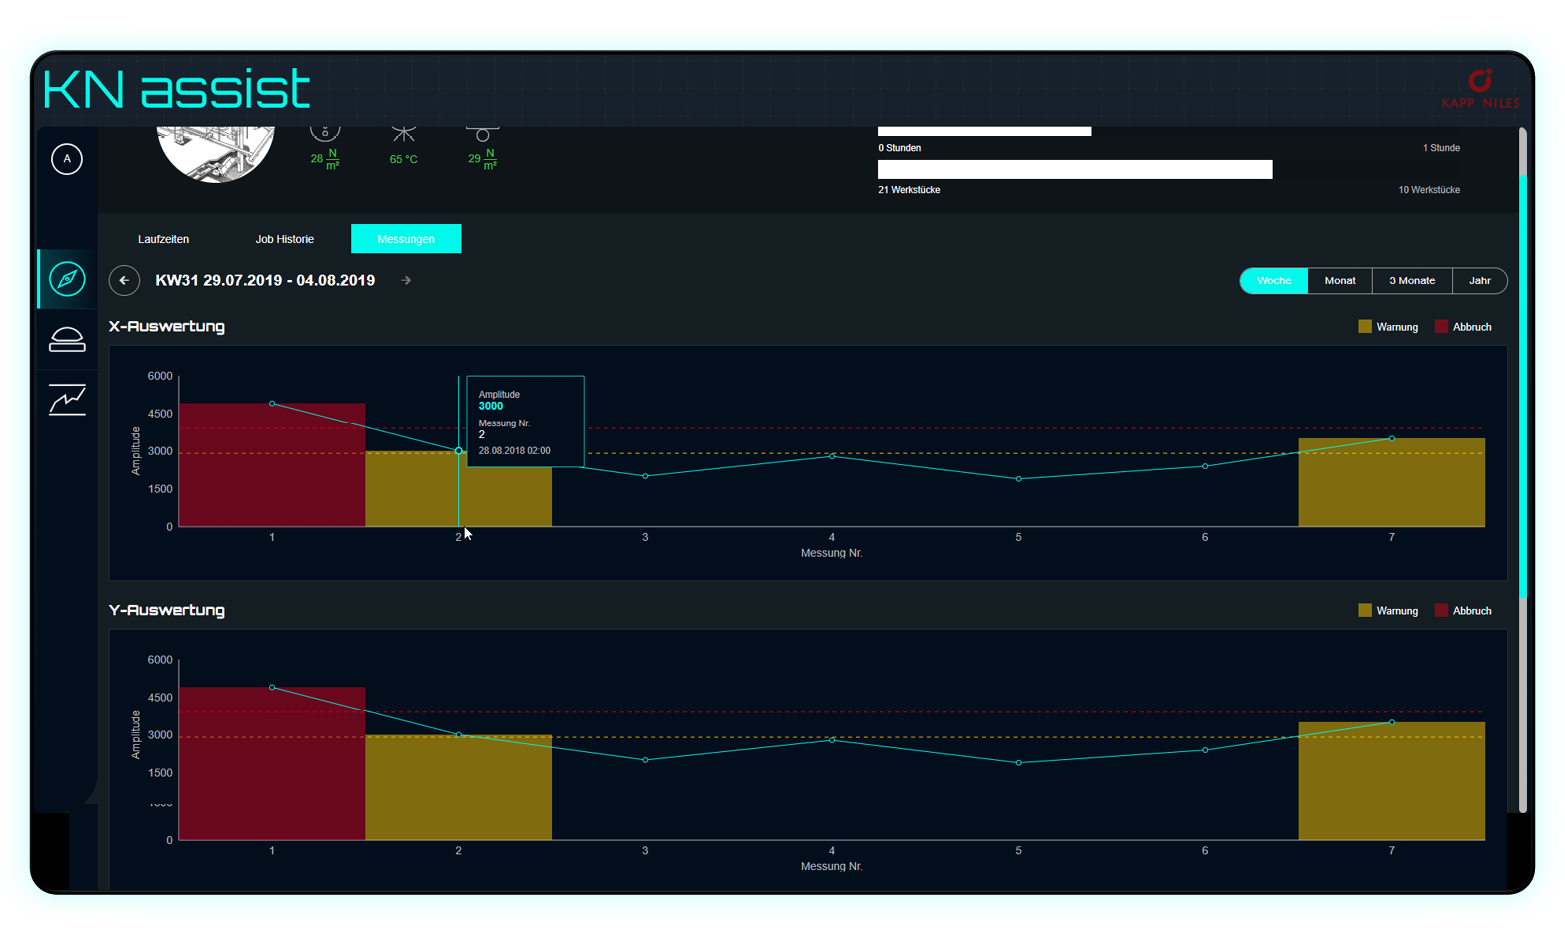Click the red bar in Y-Auswertung chart

pos(272,763)
